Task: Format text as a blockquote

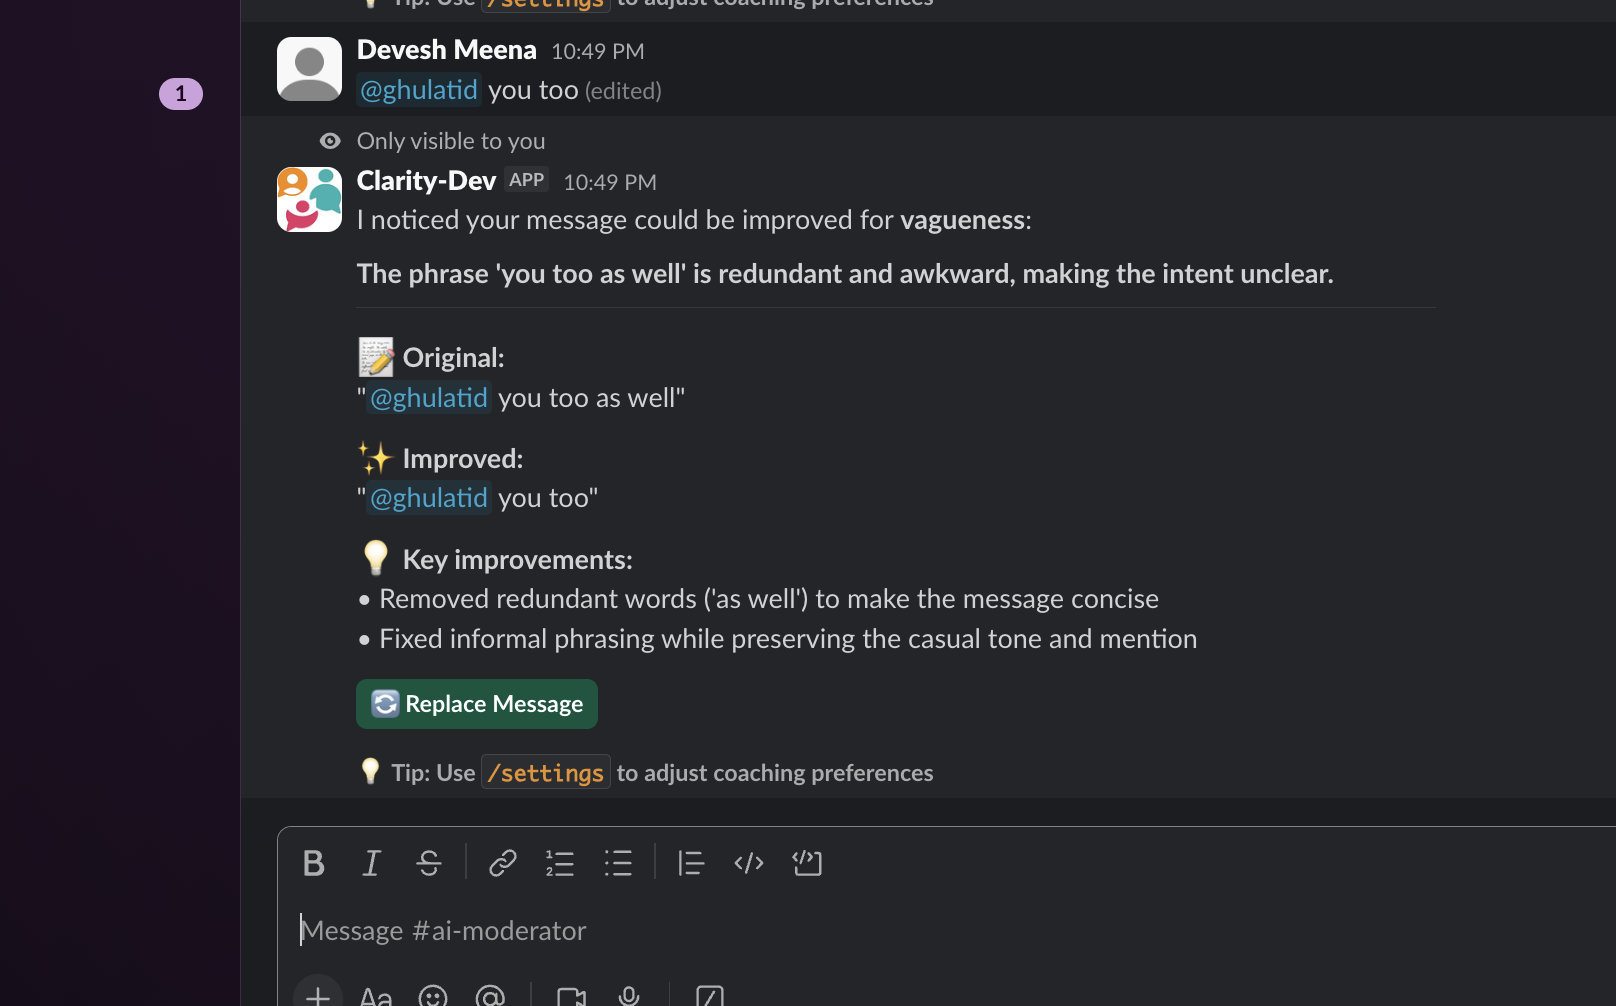Action: click(691, 863)
